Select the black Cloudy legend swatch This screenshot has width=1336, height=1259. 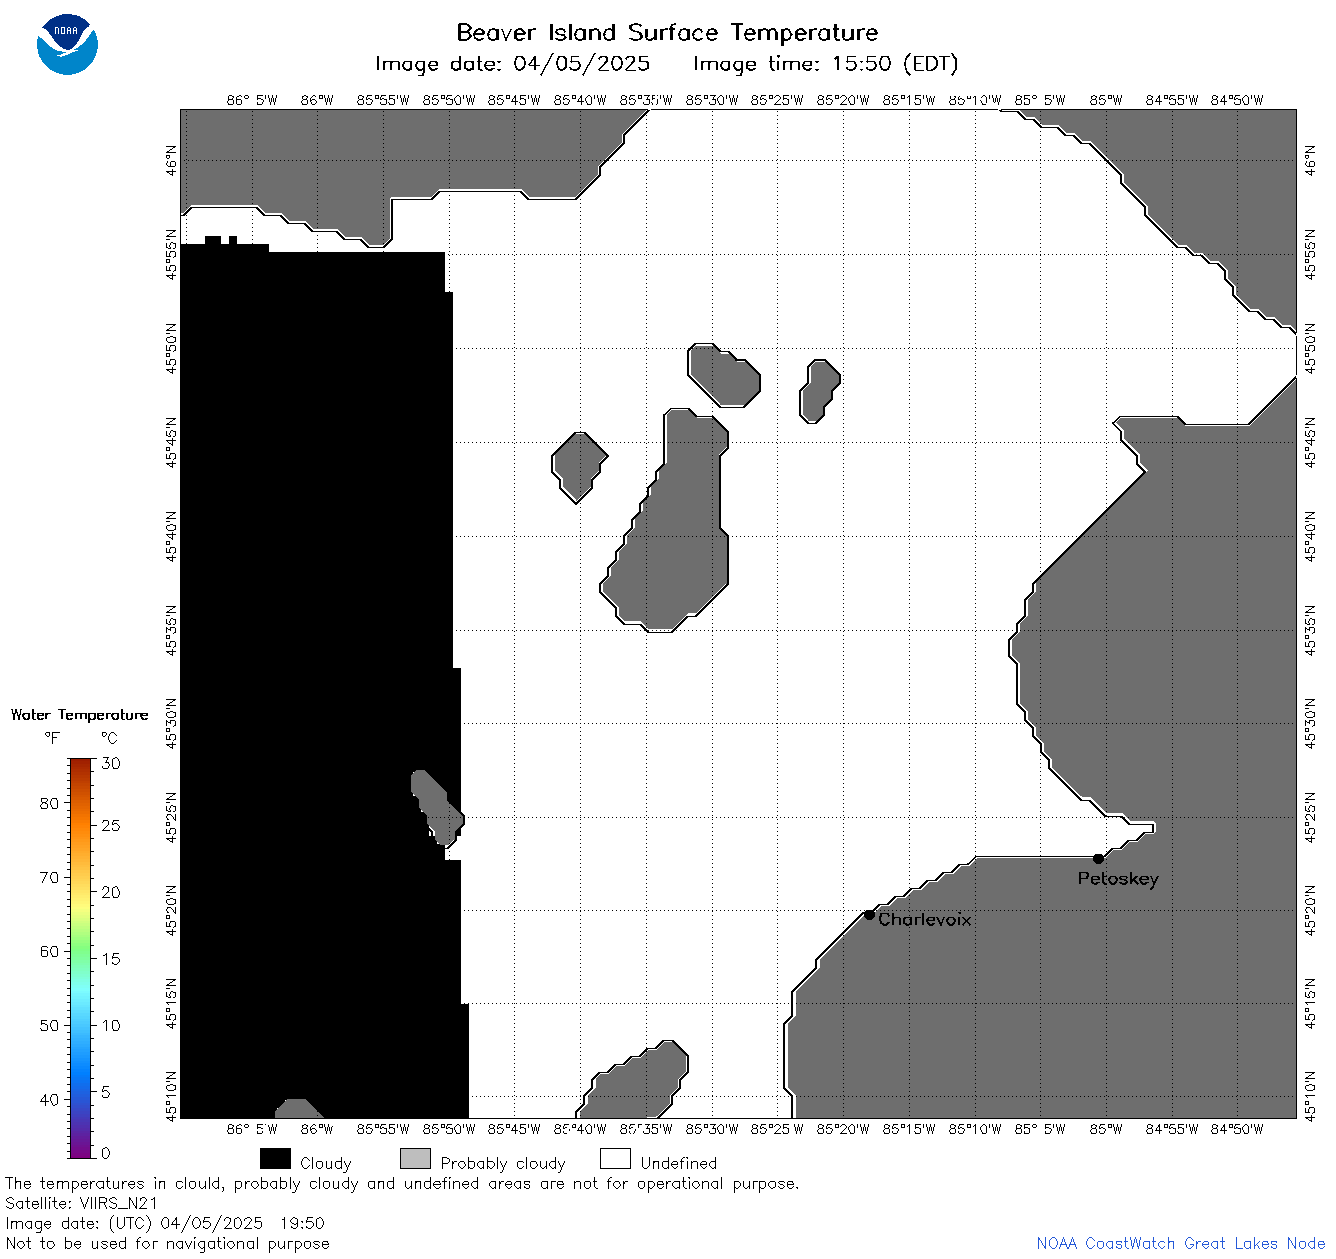coord(275,1159)
